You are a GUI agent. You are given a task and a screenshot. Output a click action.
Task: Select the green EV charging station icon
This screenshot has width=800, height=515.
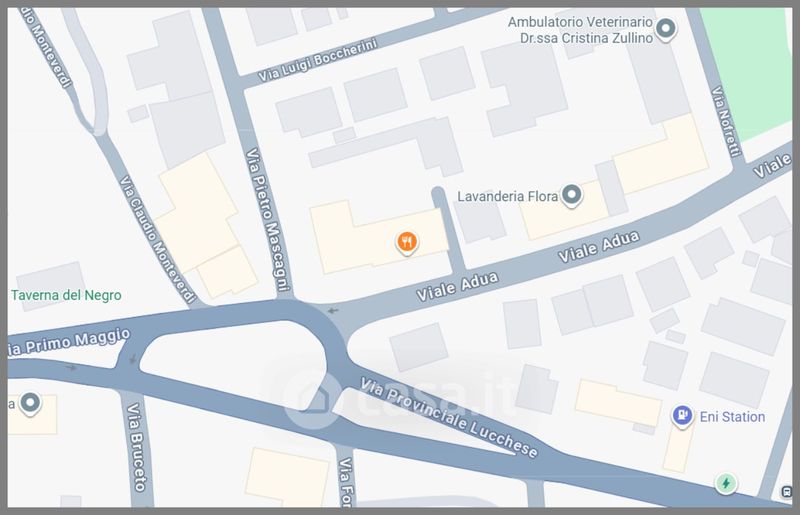click(x=726, y=483)
